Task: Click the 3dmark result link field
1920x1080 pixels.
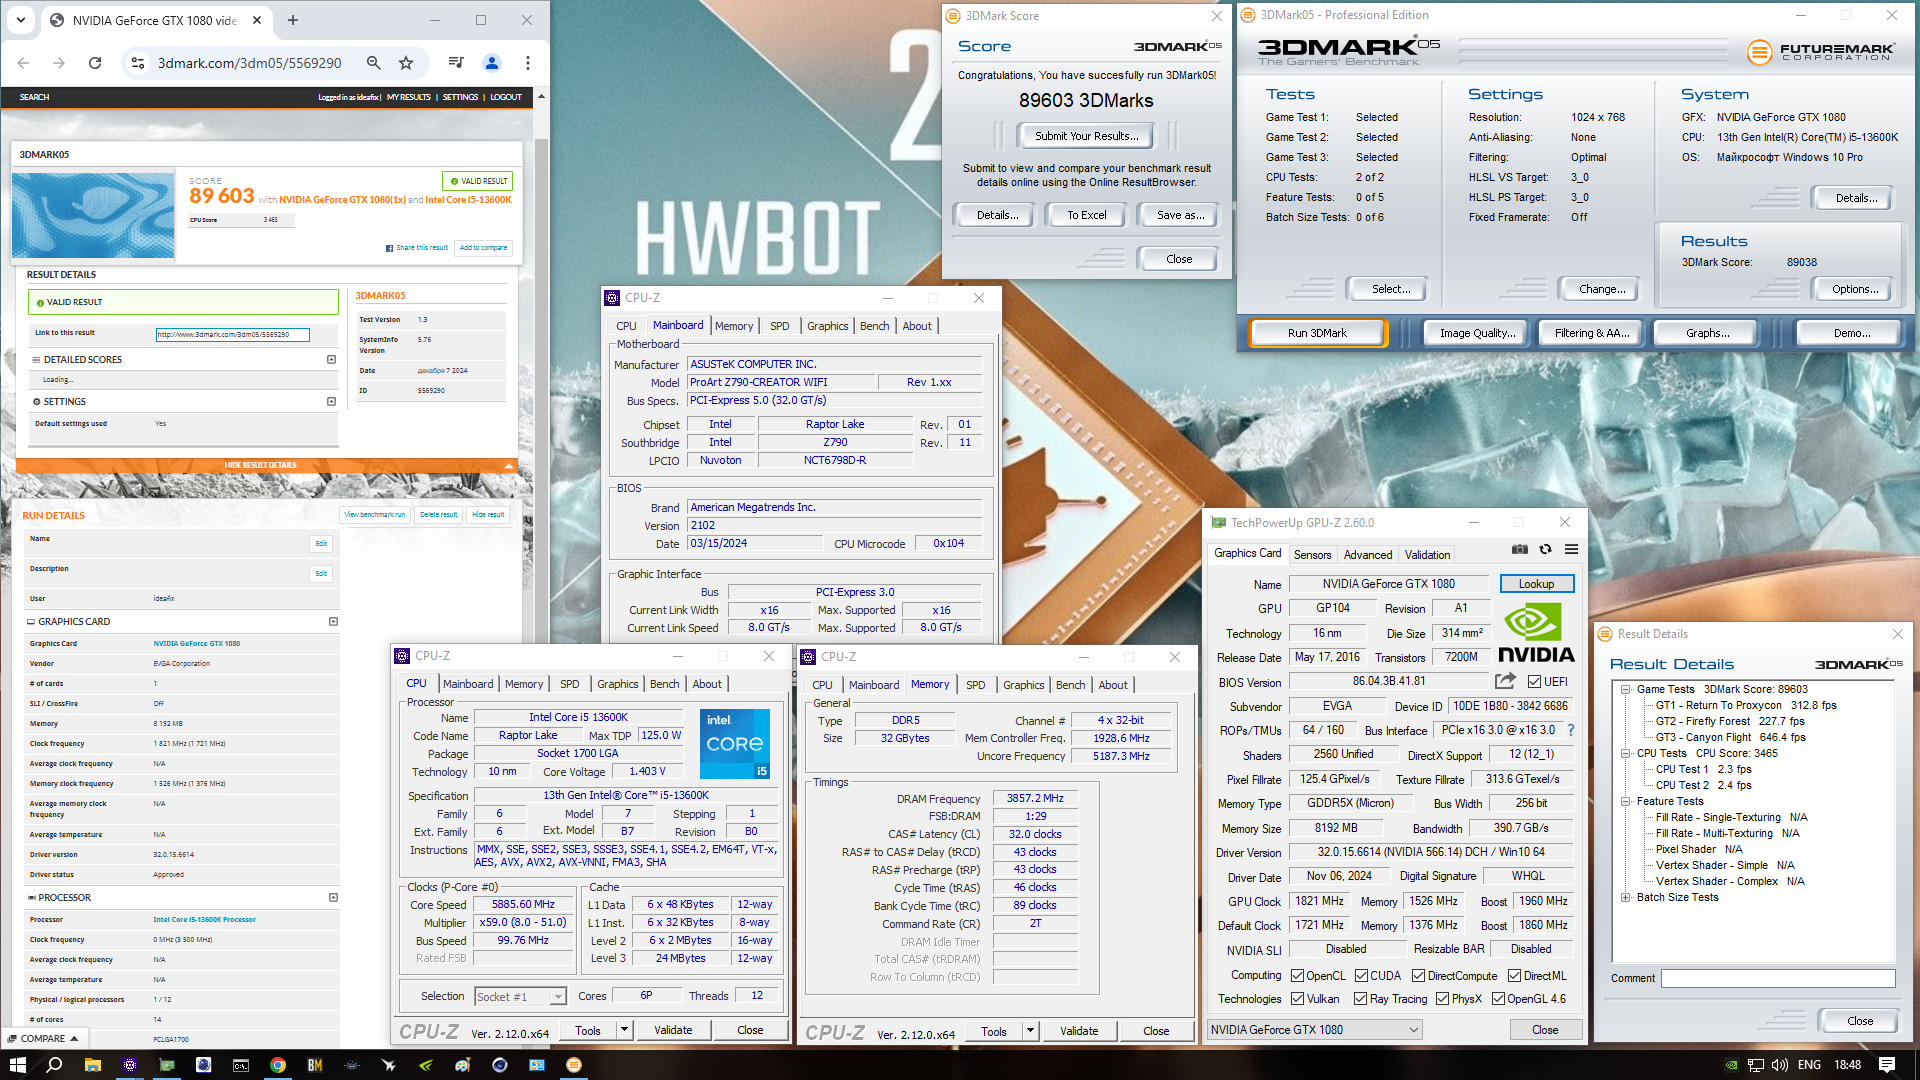Action: 232,335
